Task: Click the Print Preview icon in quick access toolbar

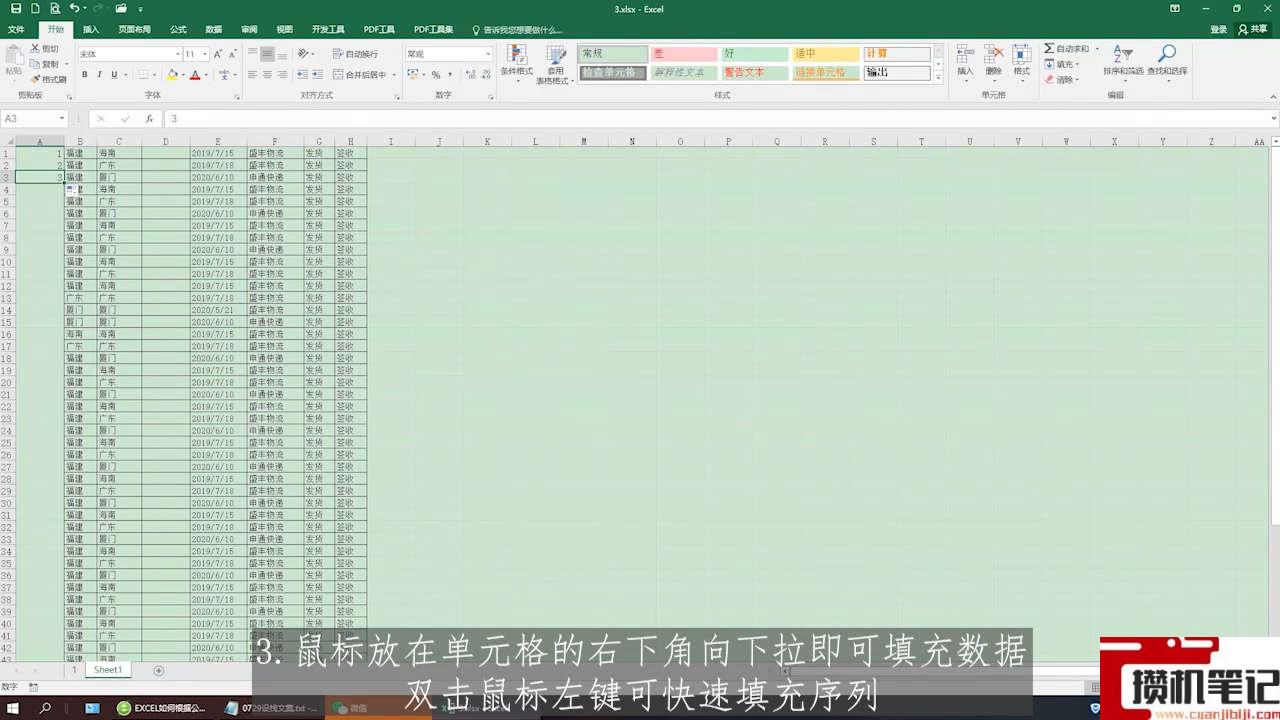Action: [x=54, y=8]
